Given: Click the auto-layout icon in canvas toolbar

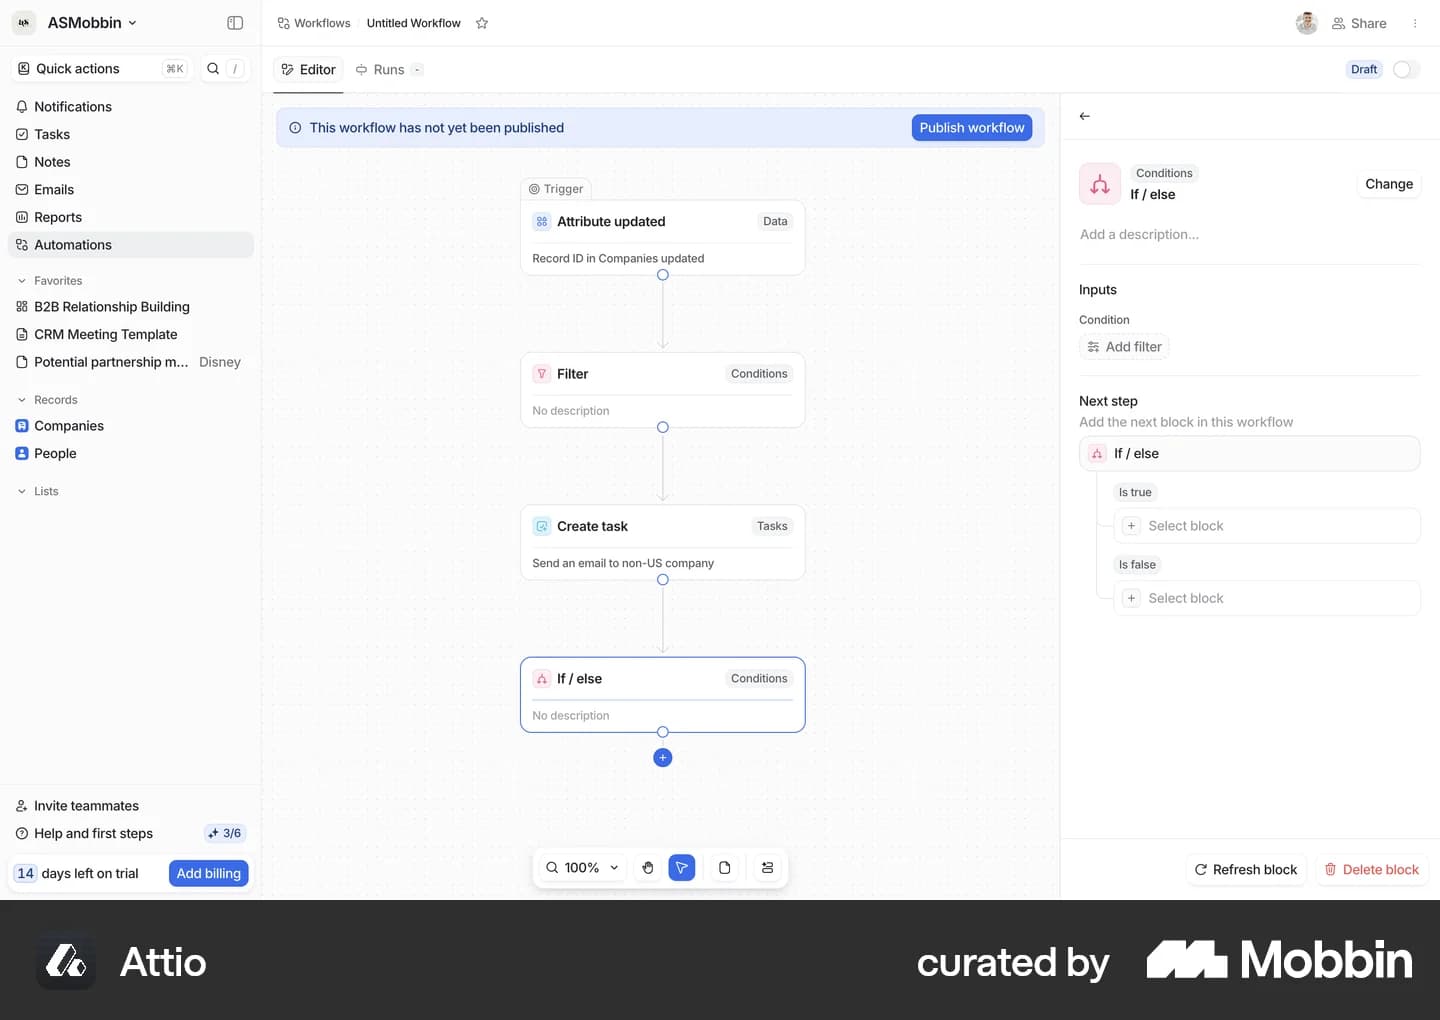Looking at the screenshot, I should tap(767, 868).
